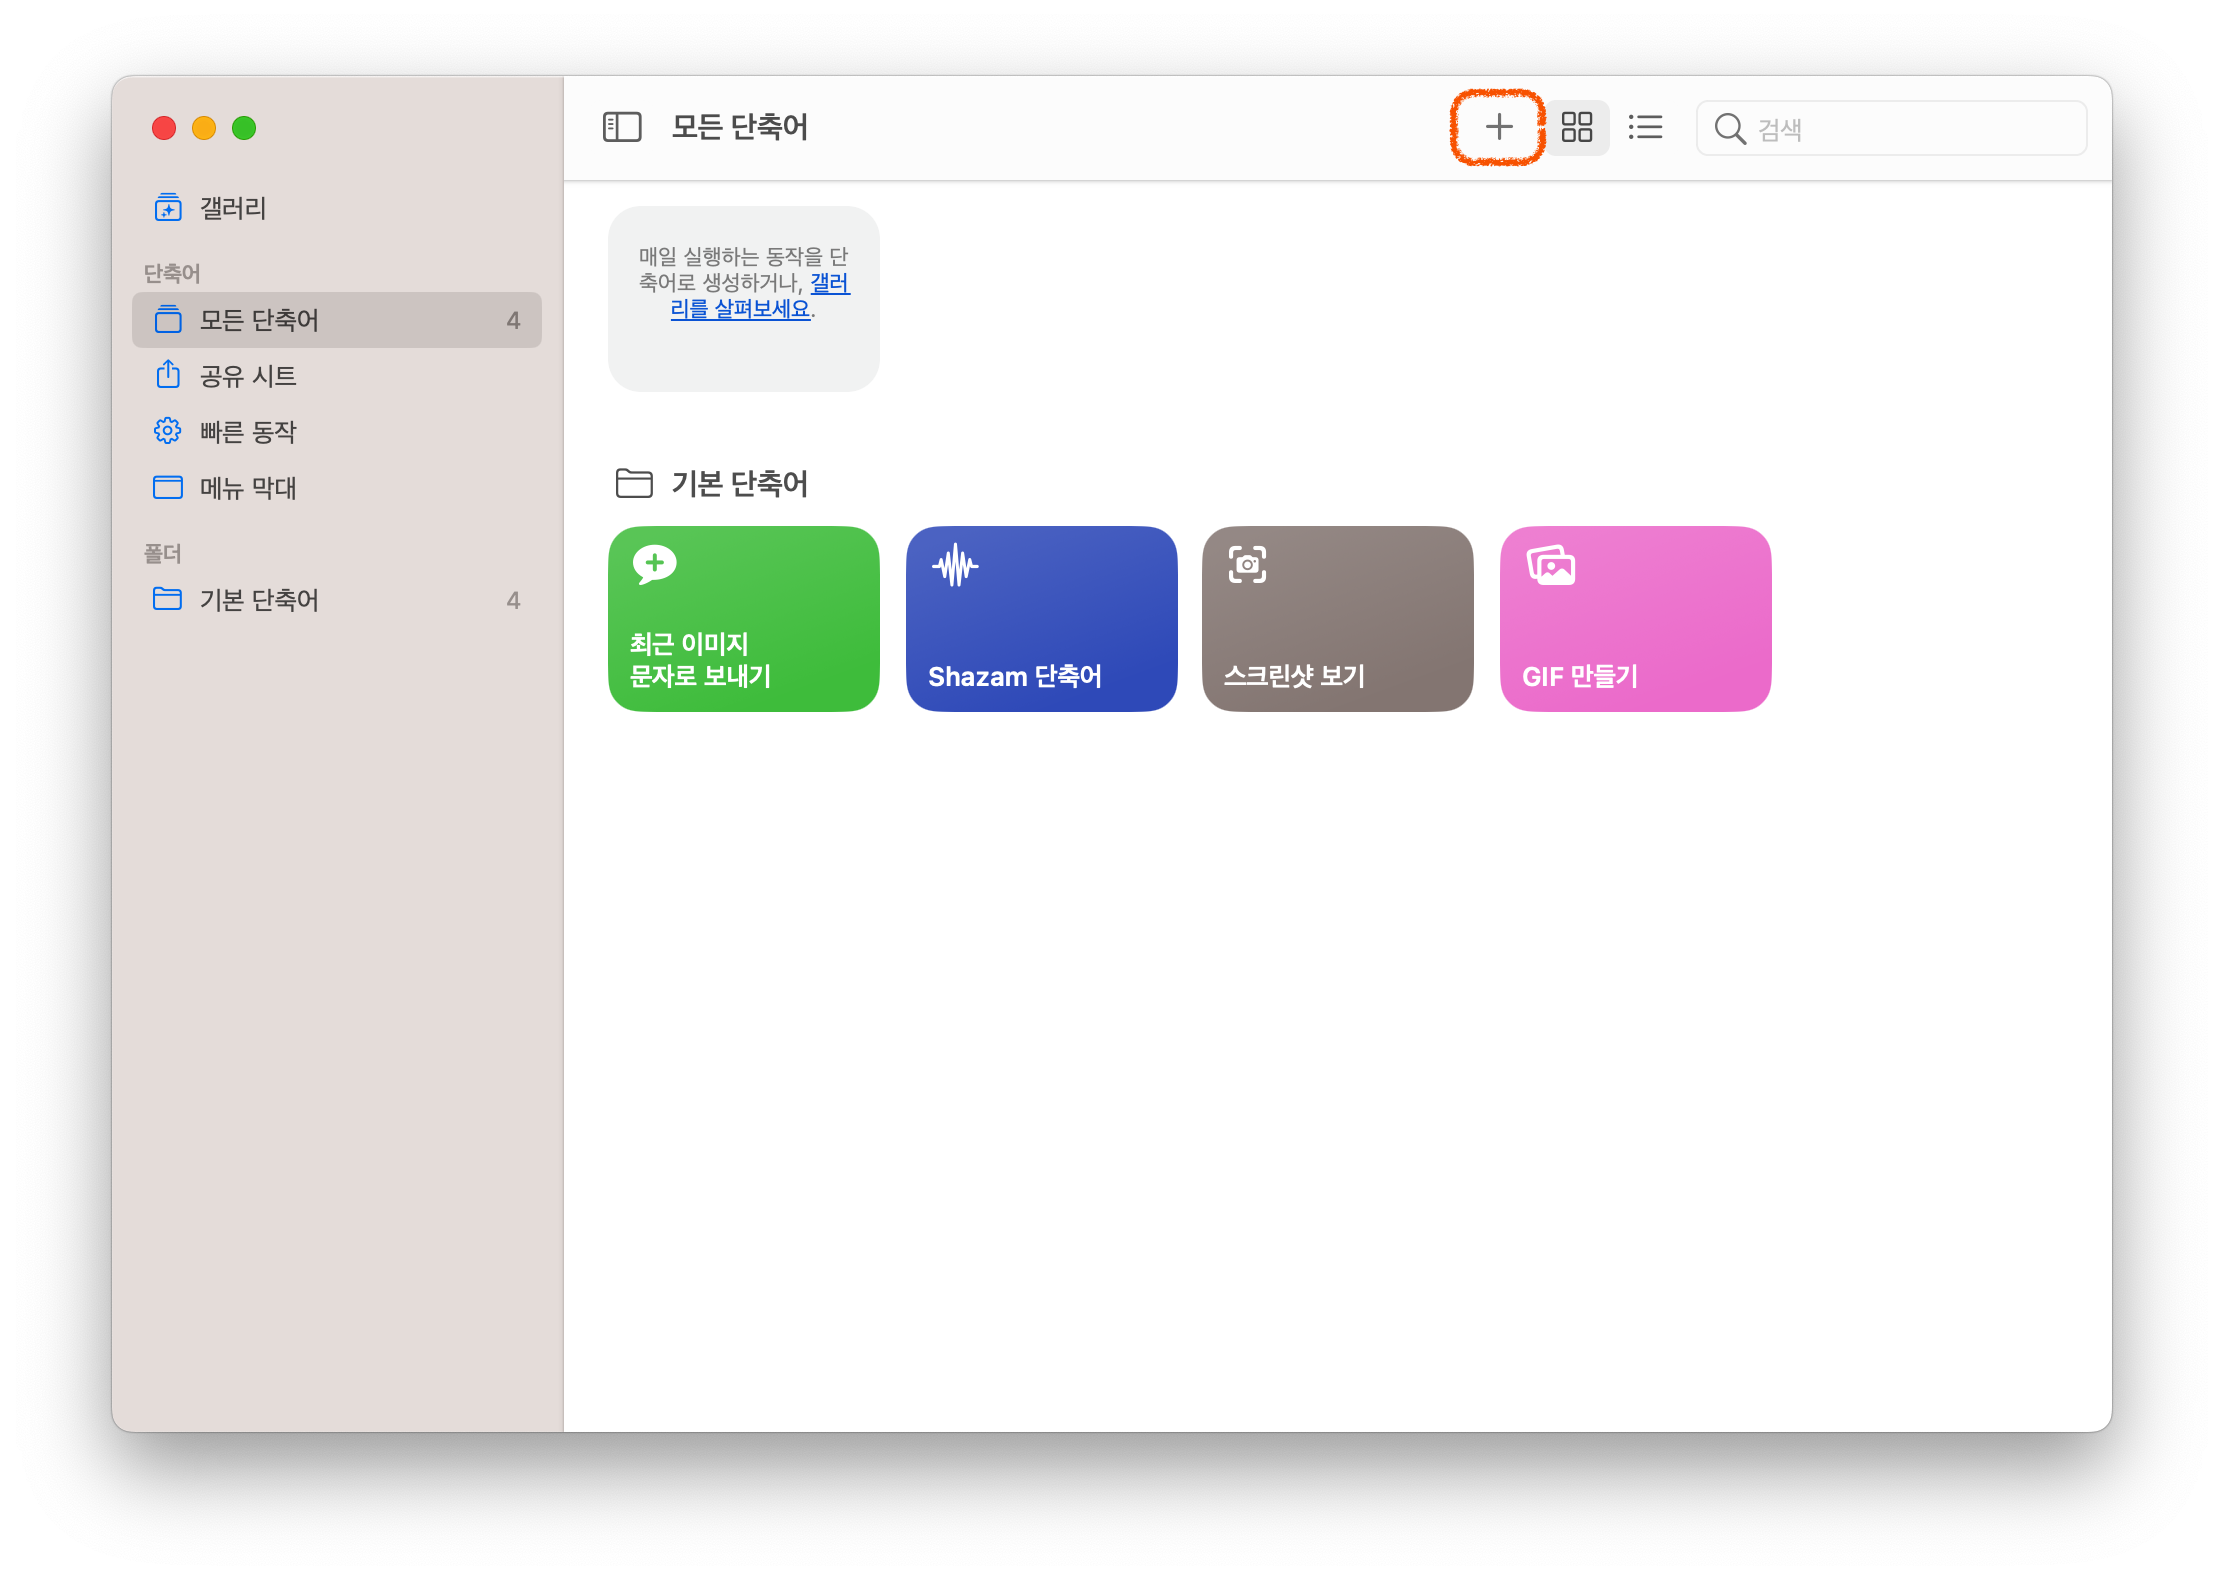Open 공유 시트 category
2224x1580 pixels.
tap(248, 376)
